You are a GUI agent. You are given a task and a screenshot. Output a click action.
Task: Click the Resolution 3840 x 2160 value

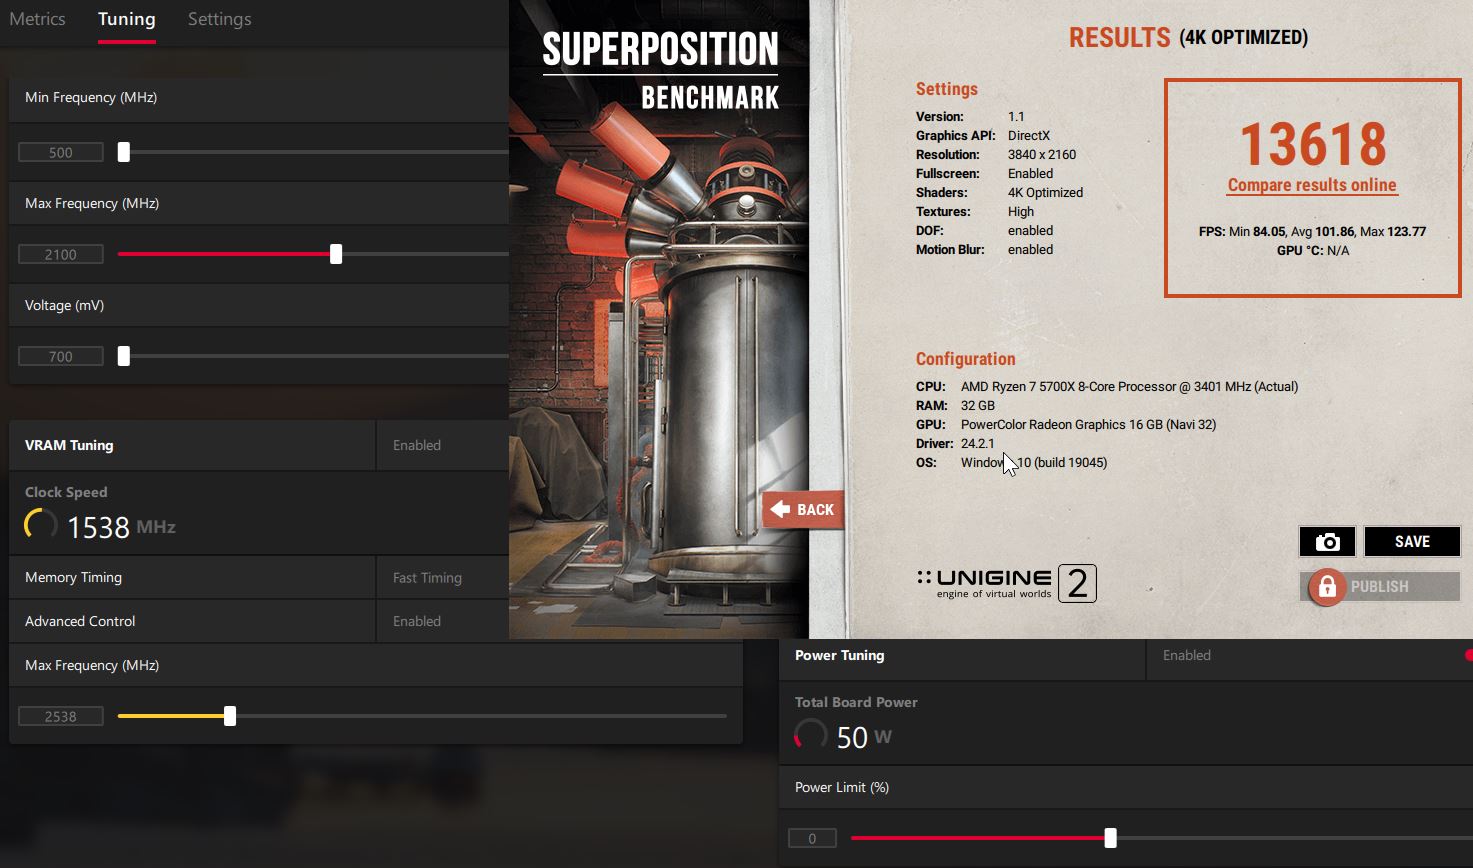1042,154
